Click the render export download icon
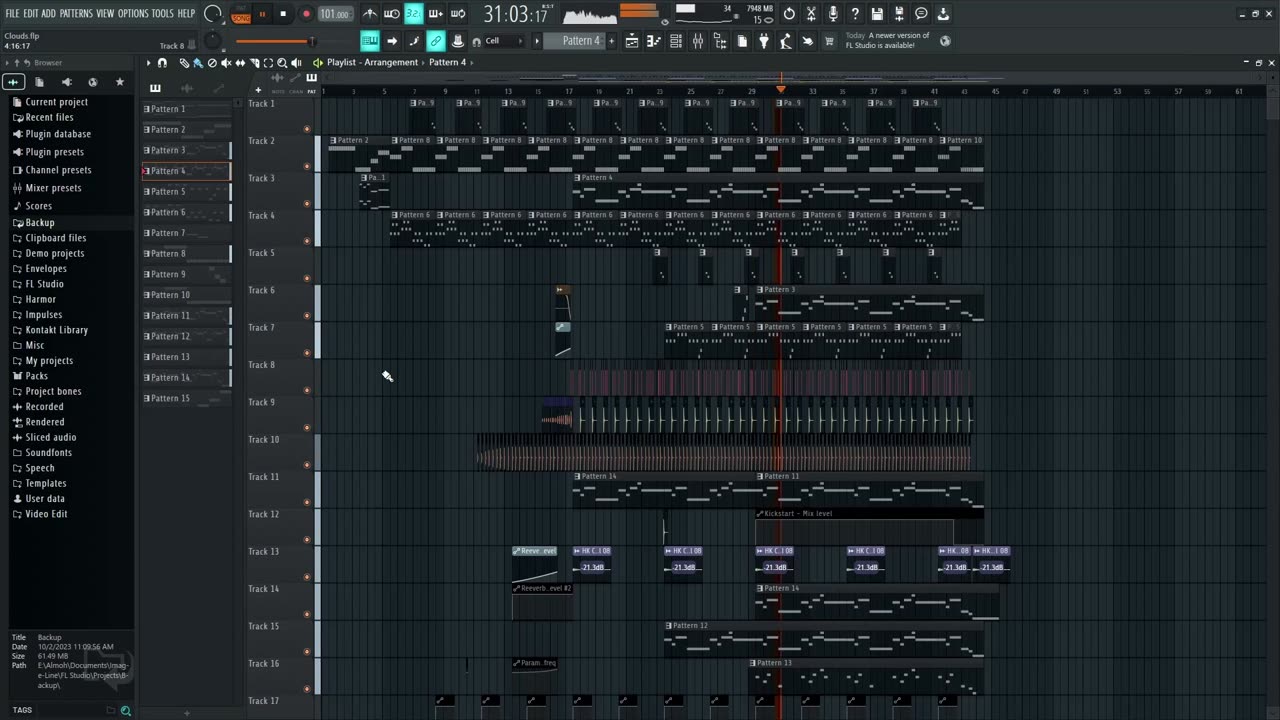 (943, 14)
